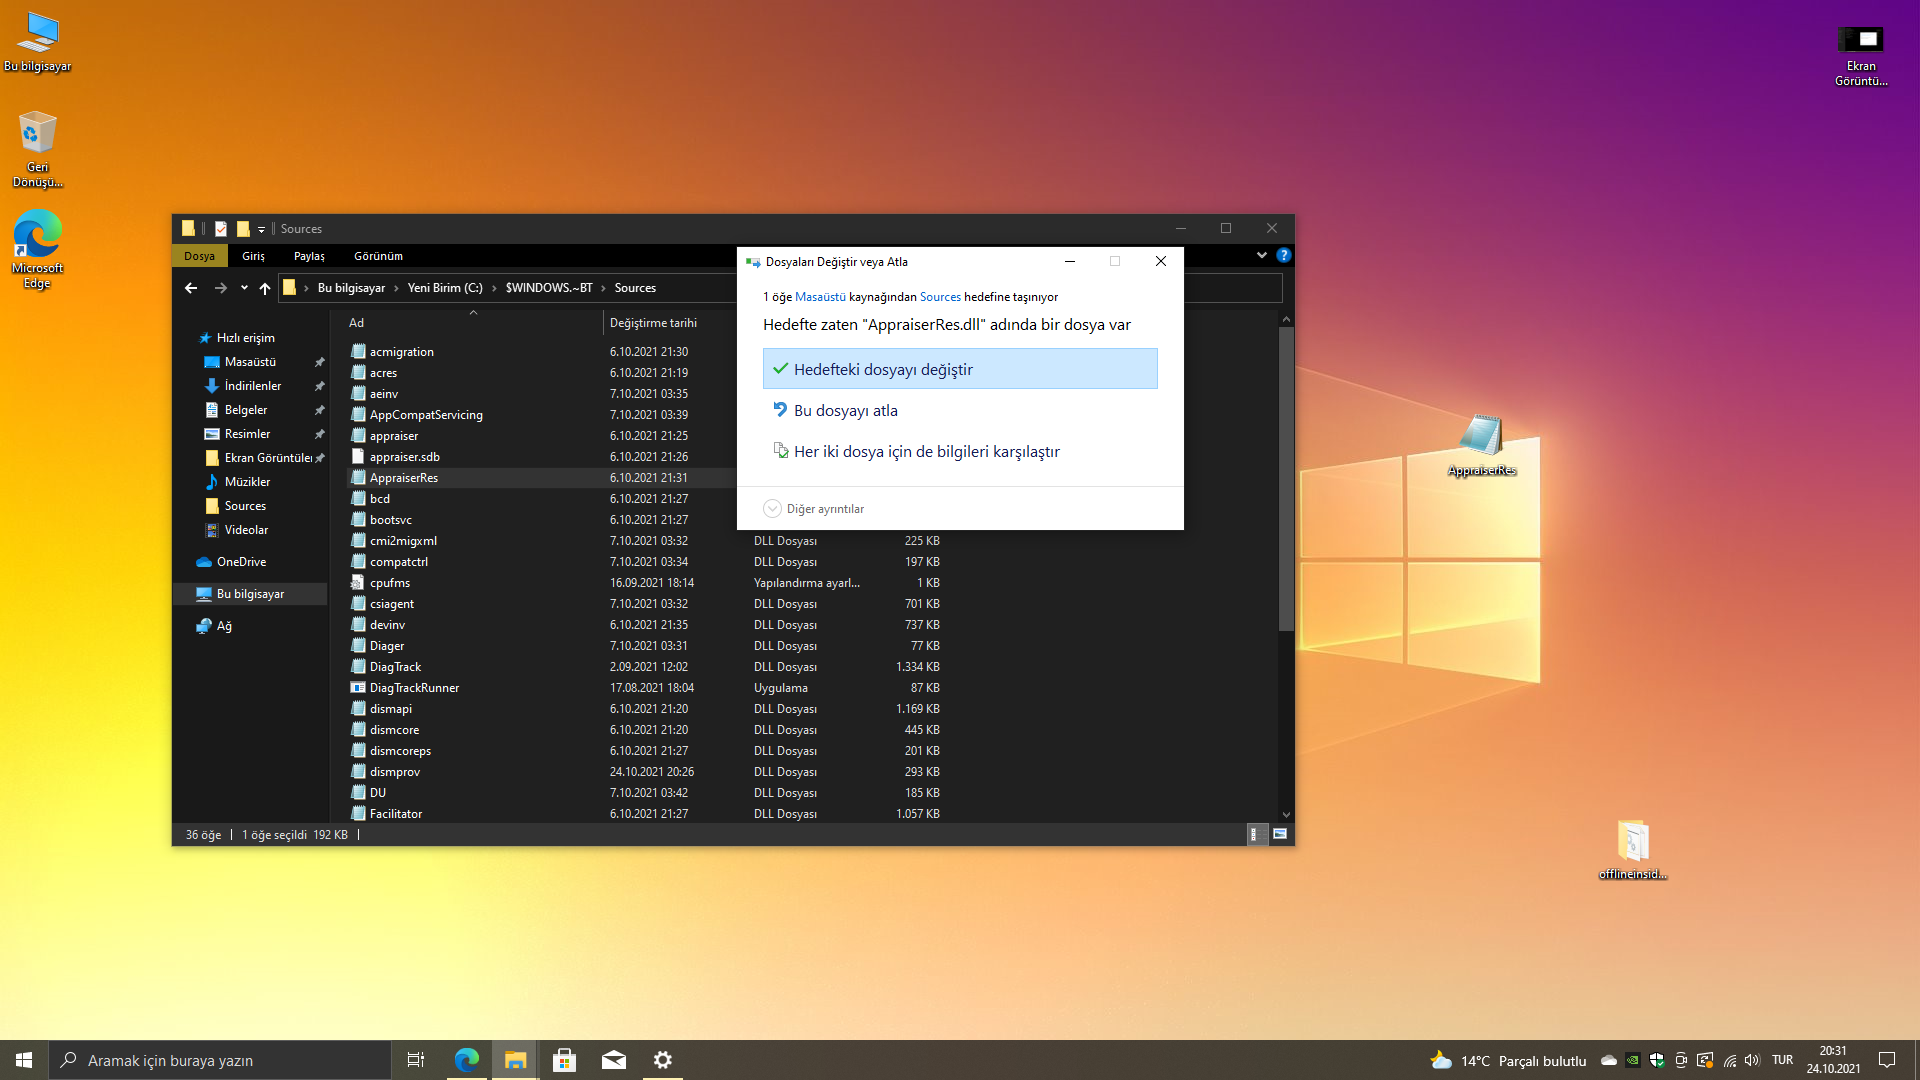This screenshot has width=1920, height=1080.
Task: Select Hızlı erişim in navigation pane
Action: click(245, 338)
